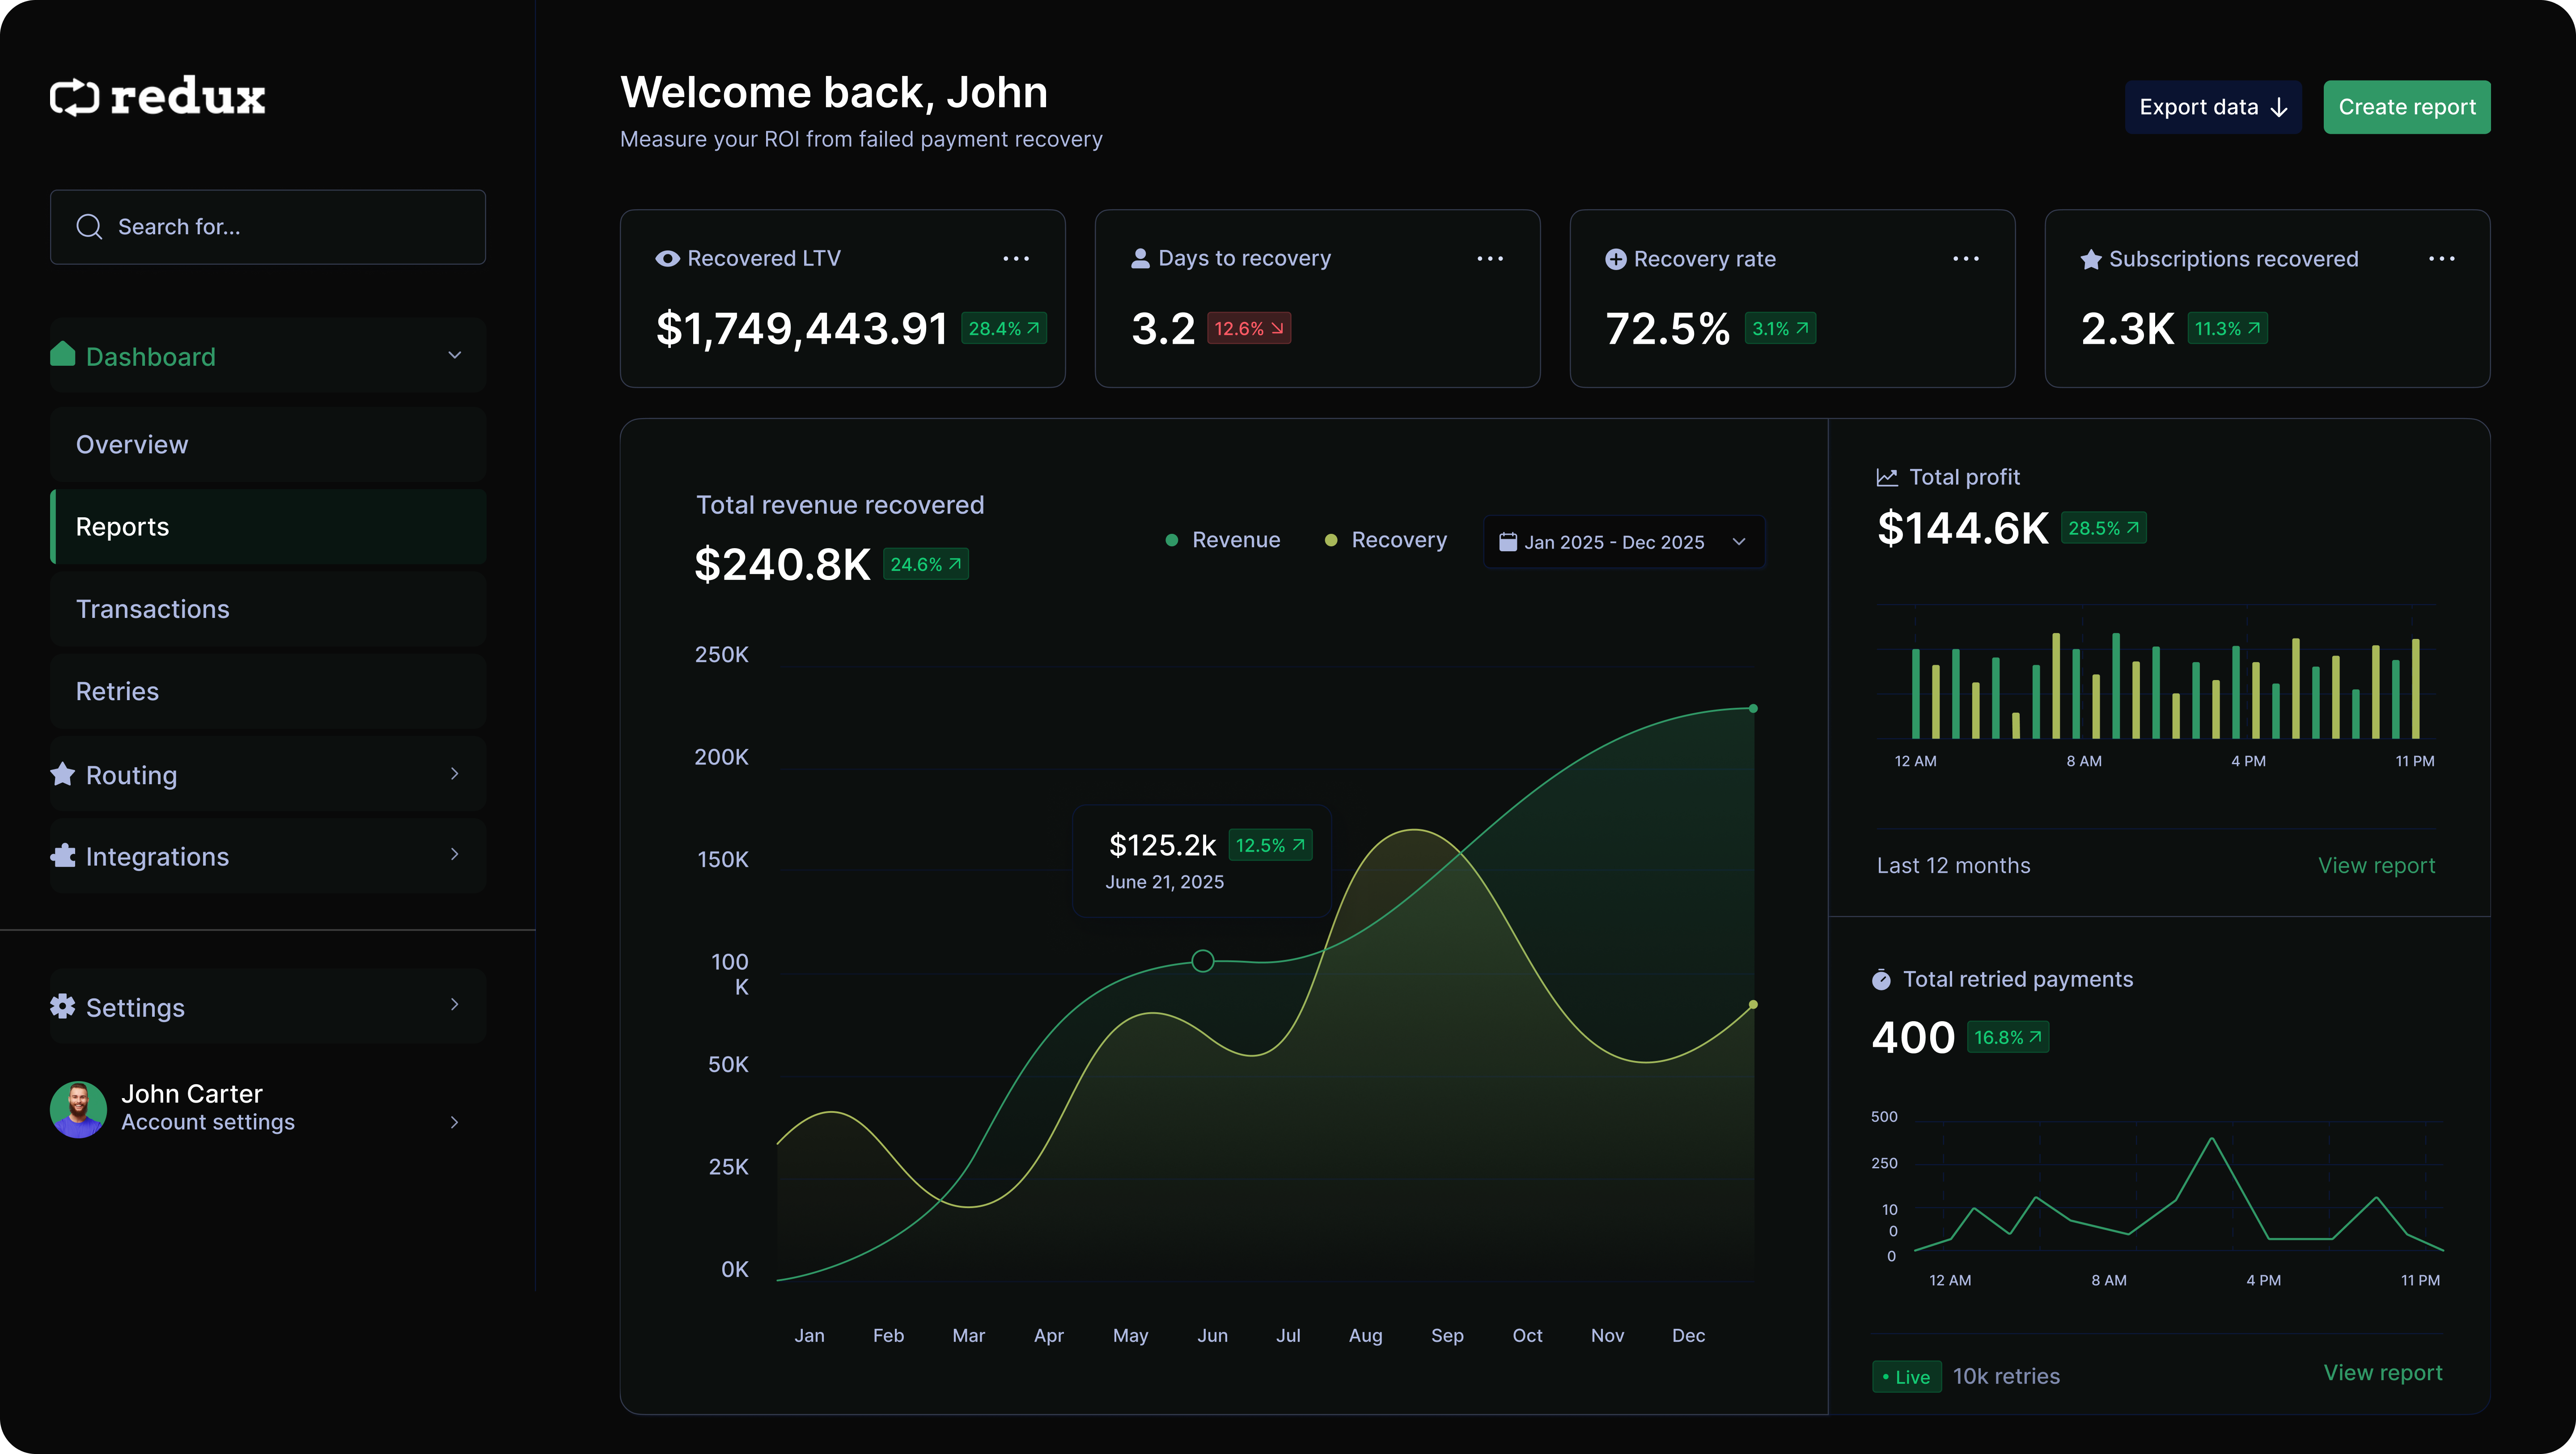The width and height of the screenshot is (2576, 1454).
Task: Select Transactions in the sidebar
Action: pyautogui.click(x=153, y=609)
